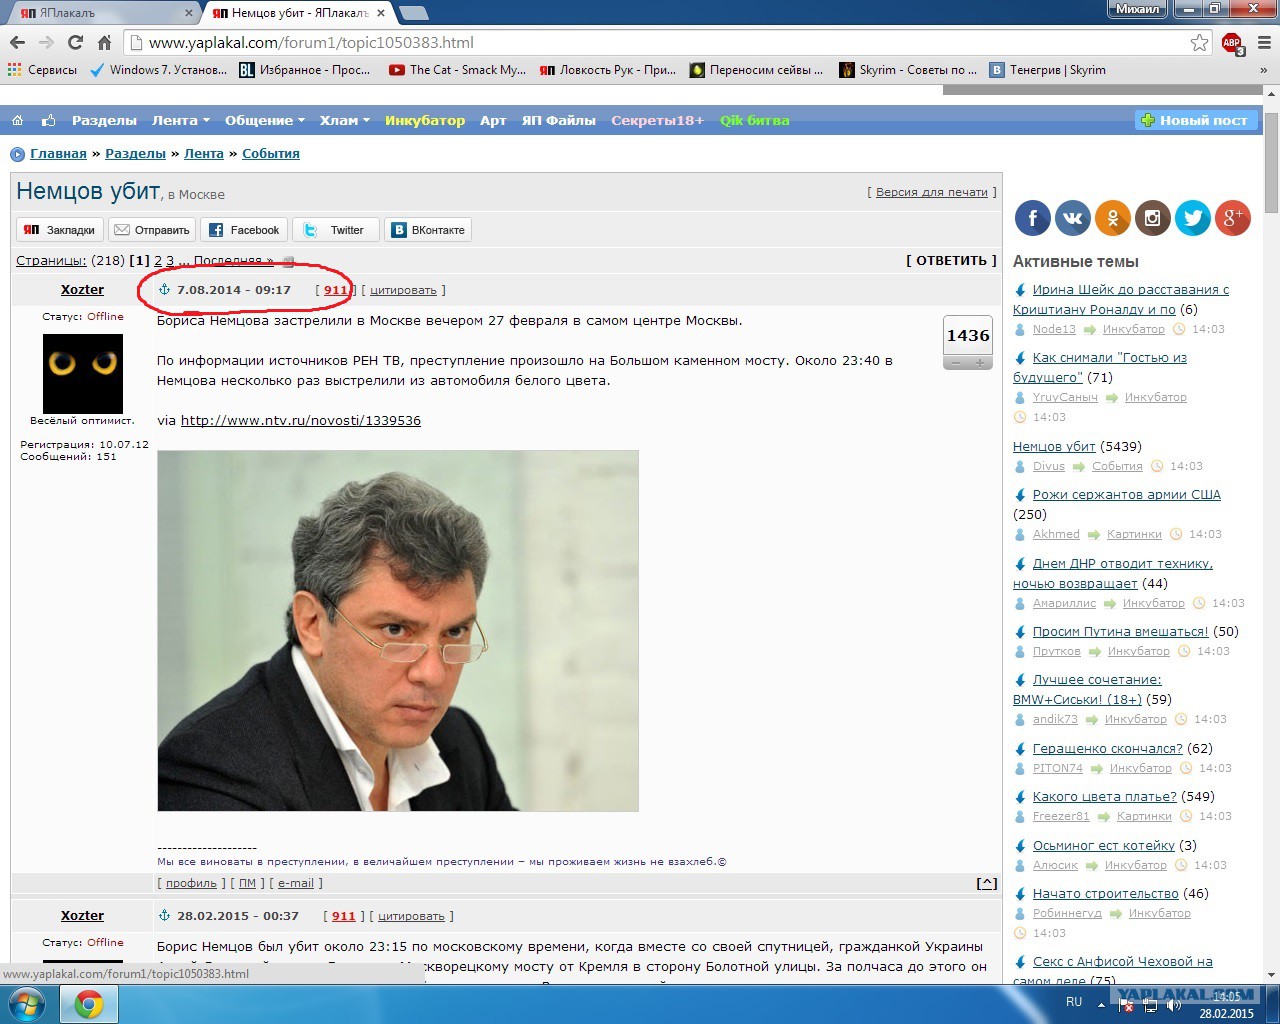
Task: Click the ОТВЕТИТЬ reply link
Action: 952,260
